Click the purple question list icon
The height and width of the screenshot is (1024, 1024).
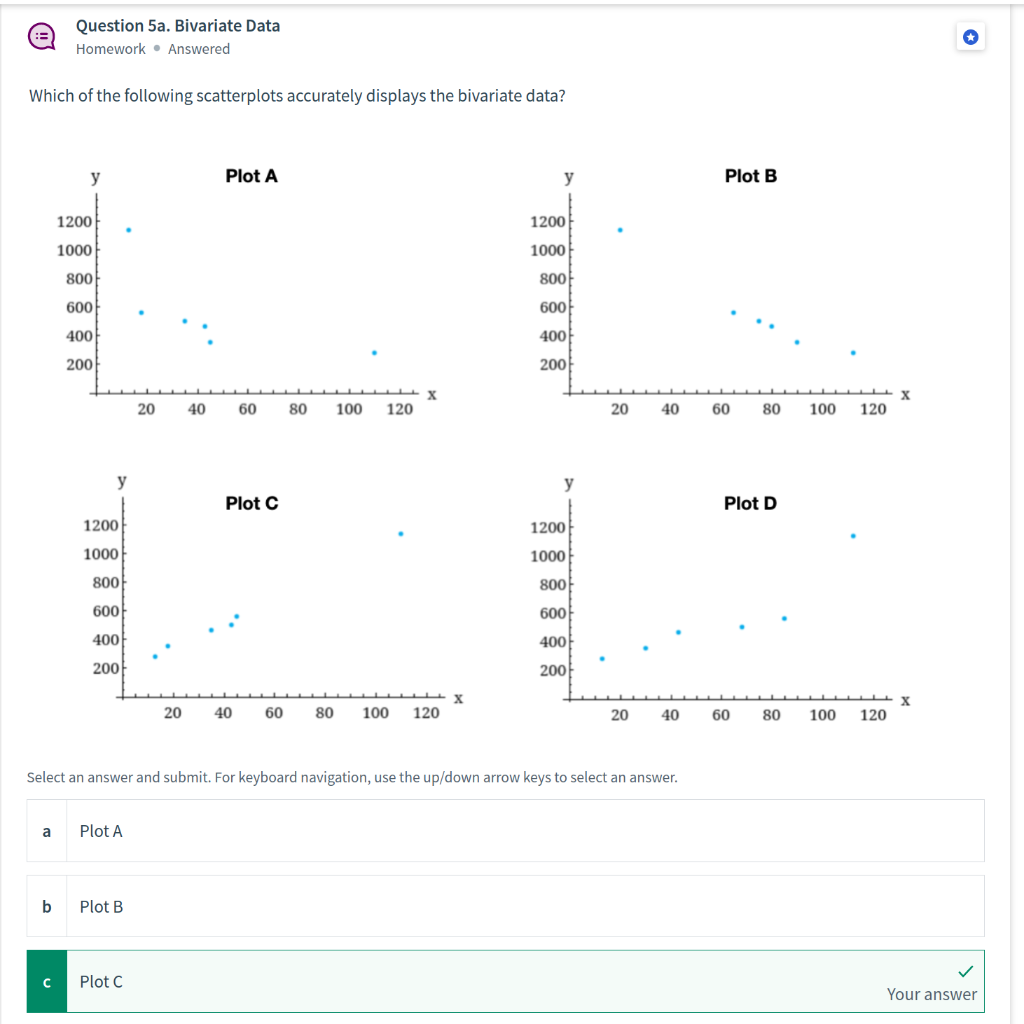pyautogui.click(x=42, y=37)
